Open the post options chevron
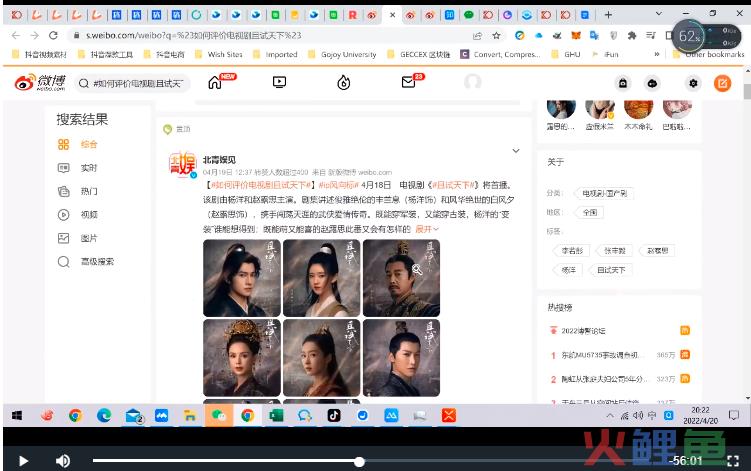Image resolution: width=751 pixels, height=471 pixels. click(x=516, y=150)
